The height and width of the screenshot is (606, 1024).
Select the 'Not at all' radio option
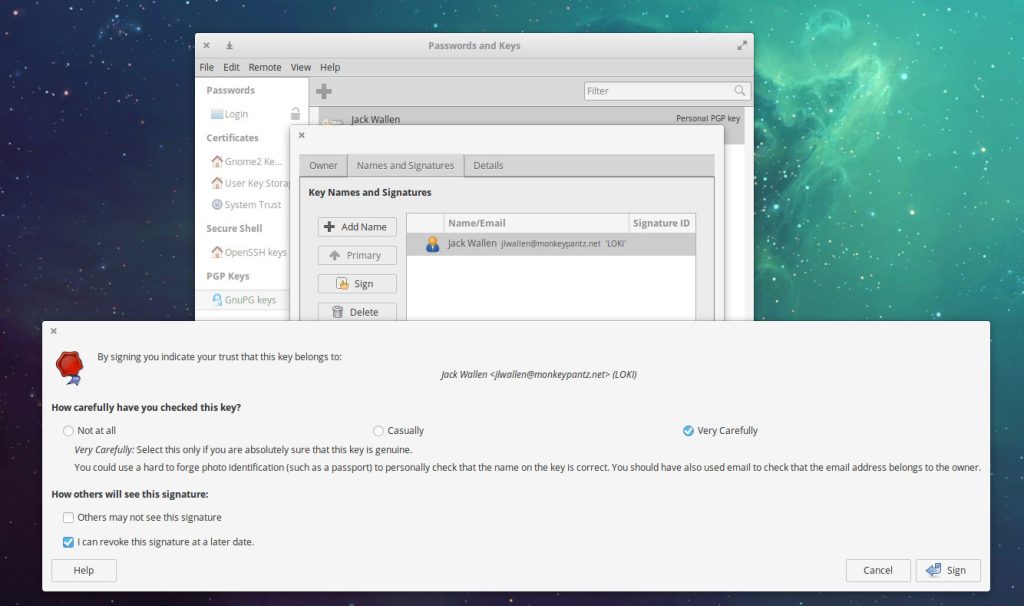(x=68, y=431)
